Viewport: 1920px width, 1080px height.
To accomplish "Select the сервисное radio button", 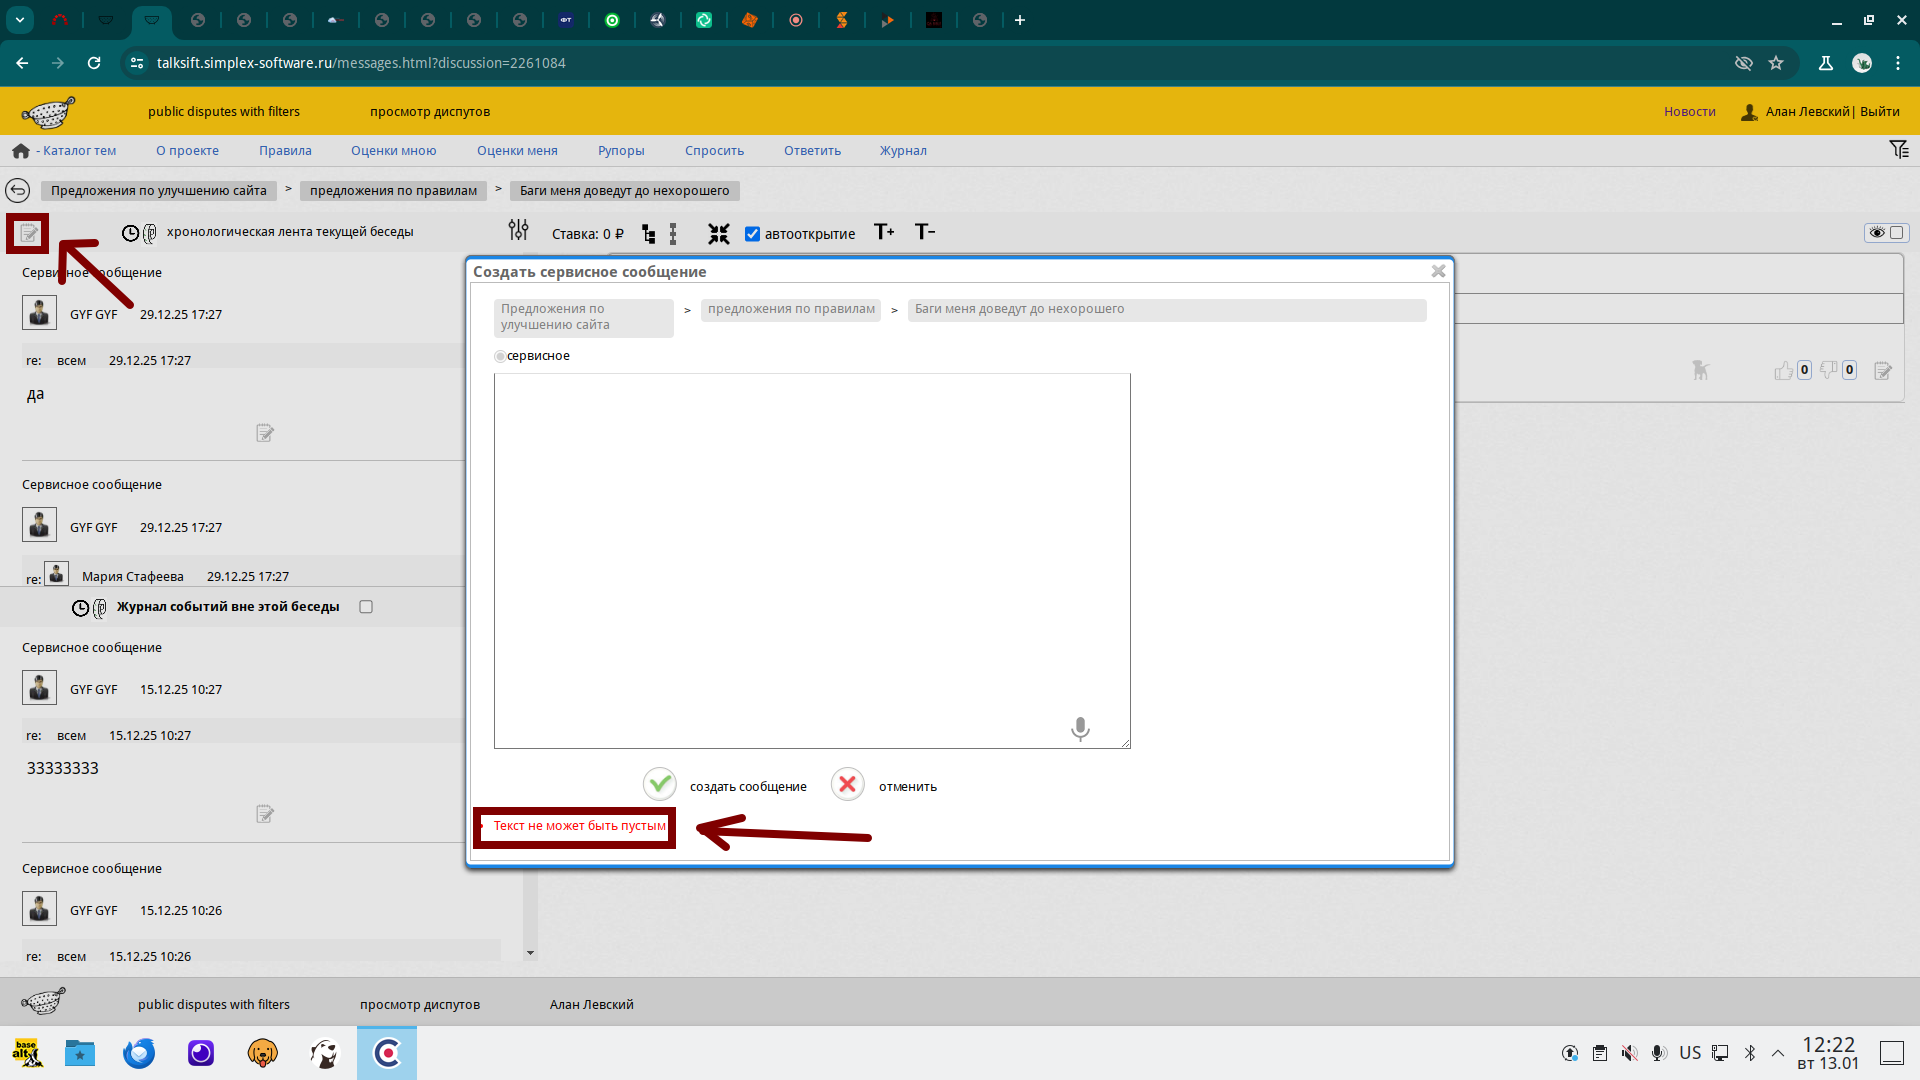I will [500, 357].
